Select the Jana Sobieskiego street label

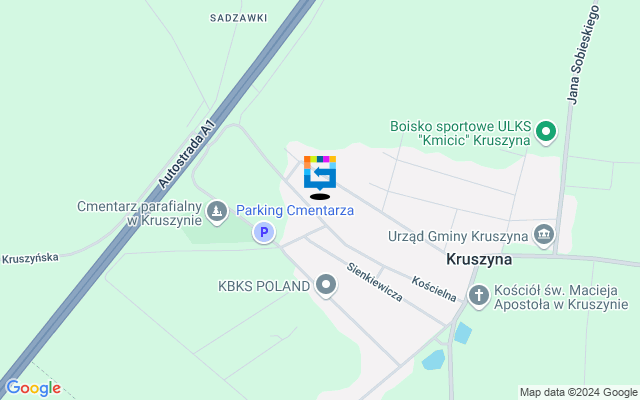tap(583, 55)
